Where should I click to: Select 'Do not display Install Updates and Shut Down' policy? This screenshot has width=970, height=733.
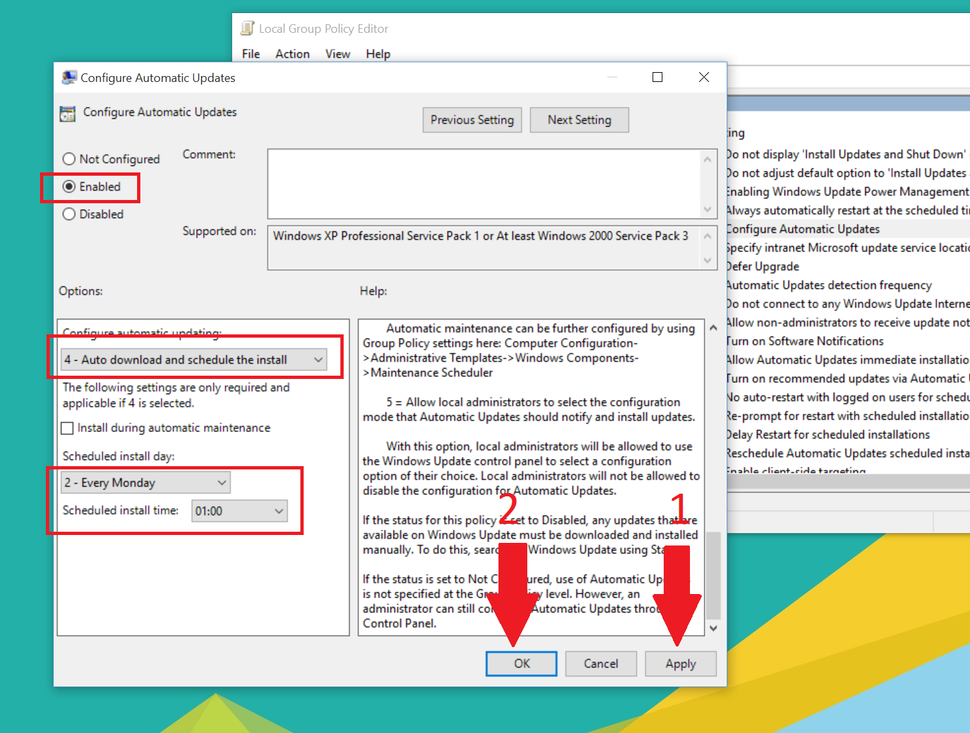click(x=848, y=154)
